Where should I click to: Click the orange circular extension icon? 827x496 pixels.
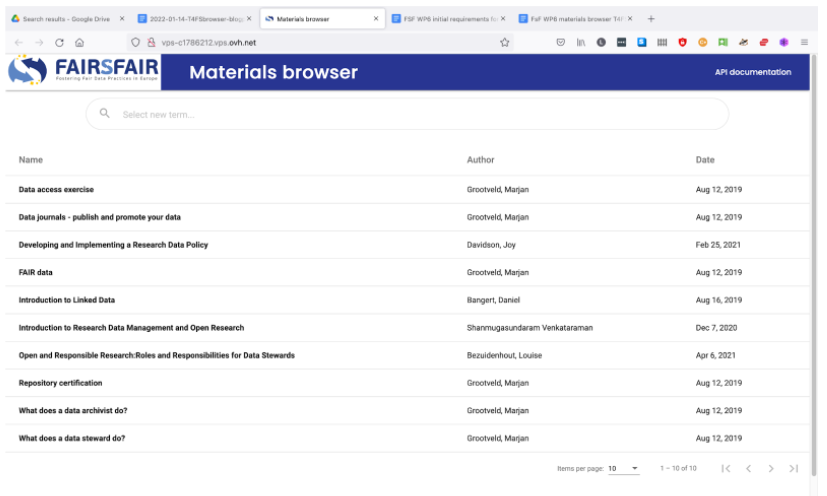[703, 42]
